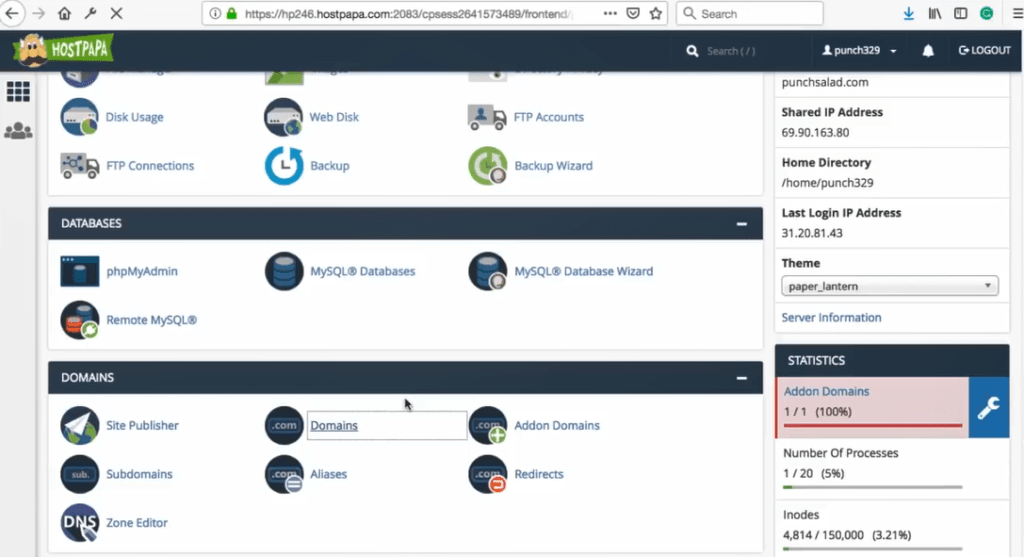This screenshot has width=1024, height=557.
Task: Open the browser sidebar toggle icon
Action: pyautogui.click(x=960, y=13)
